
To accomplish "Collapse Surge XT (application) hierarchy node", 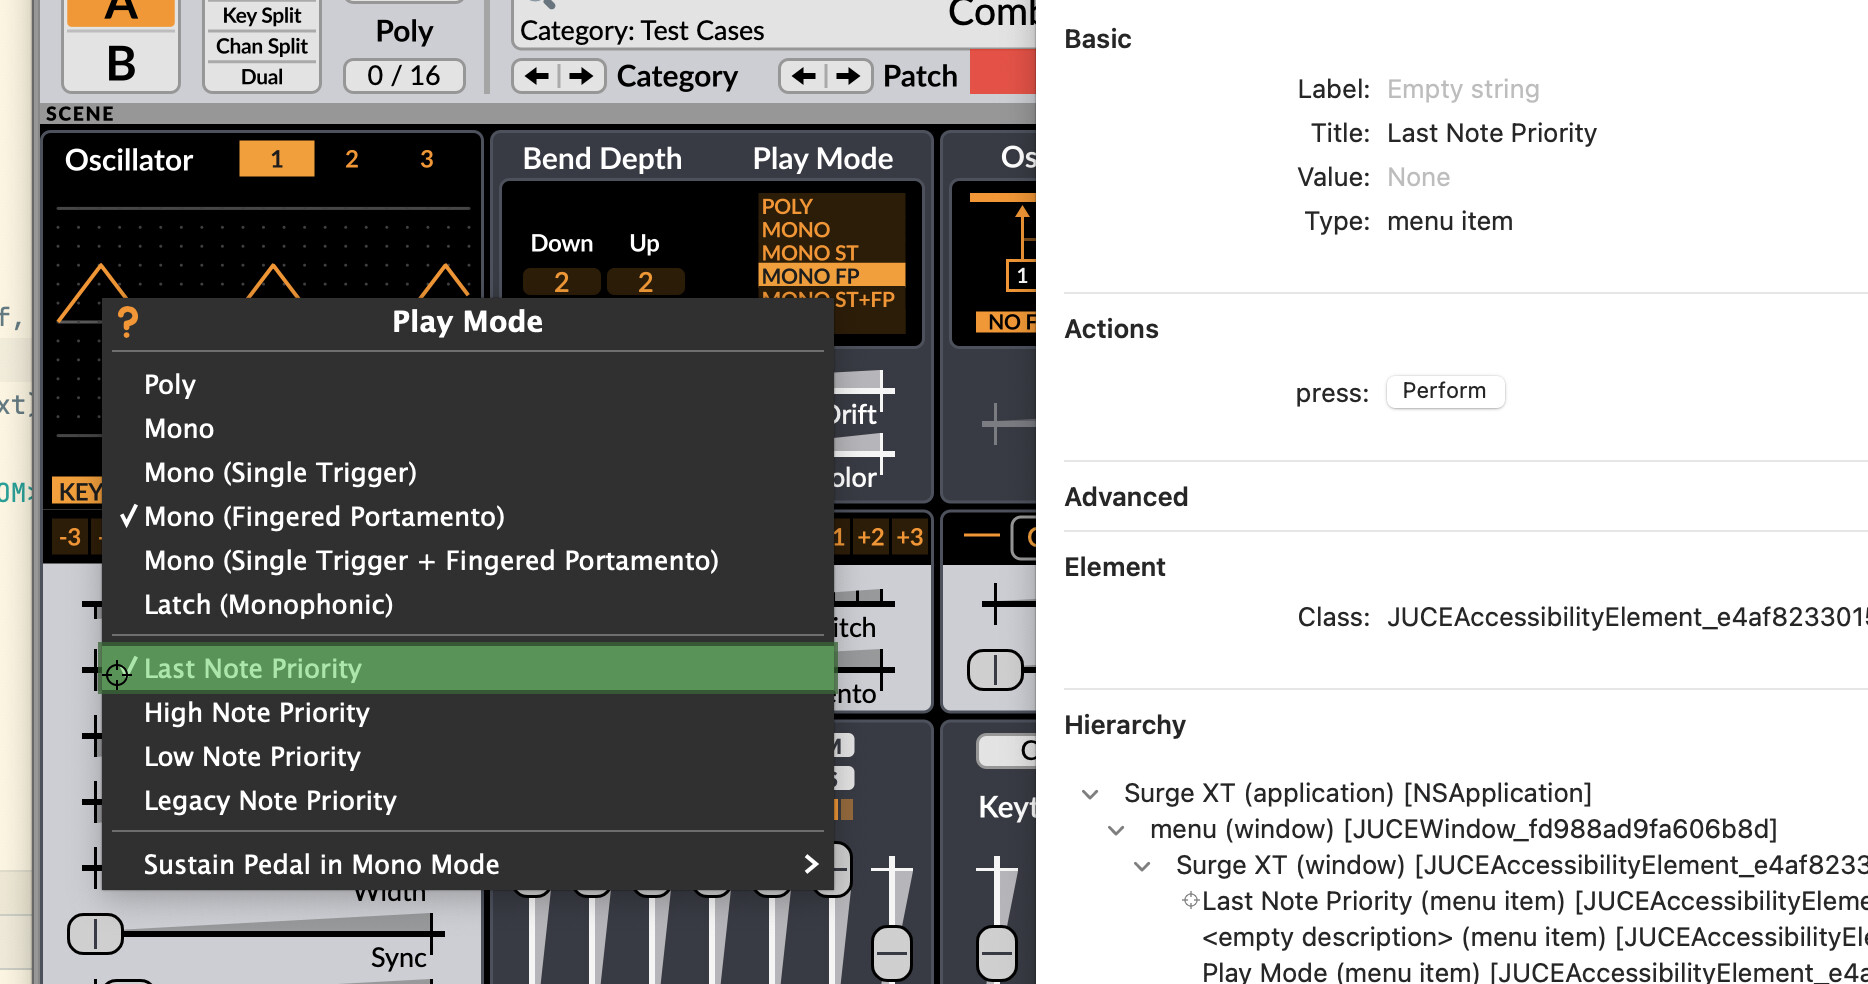I will tap(1090, 794).
